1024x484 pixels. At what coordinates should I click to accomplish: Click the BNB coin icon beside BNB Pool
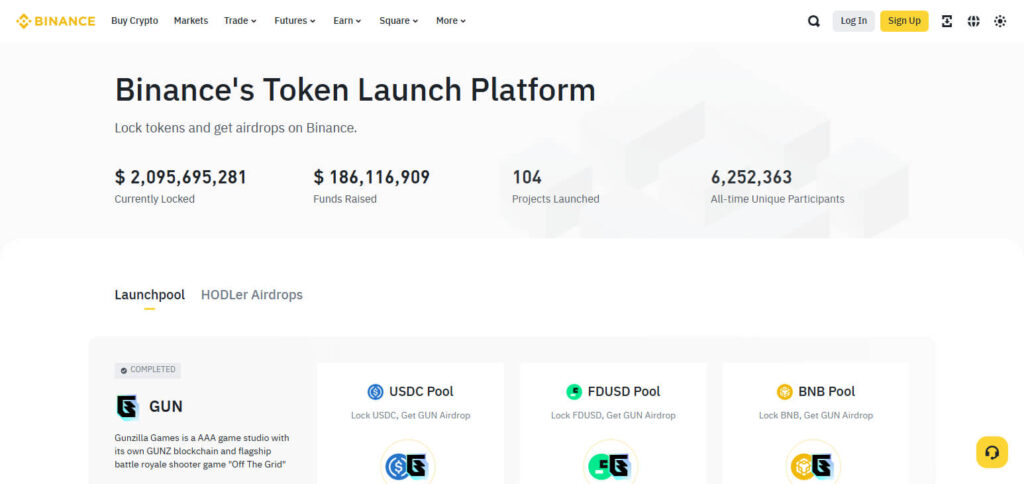click(x=784, y=392)
